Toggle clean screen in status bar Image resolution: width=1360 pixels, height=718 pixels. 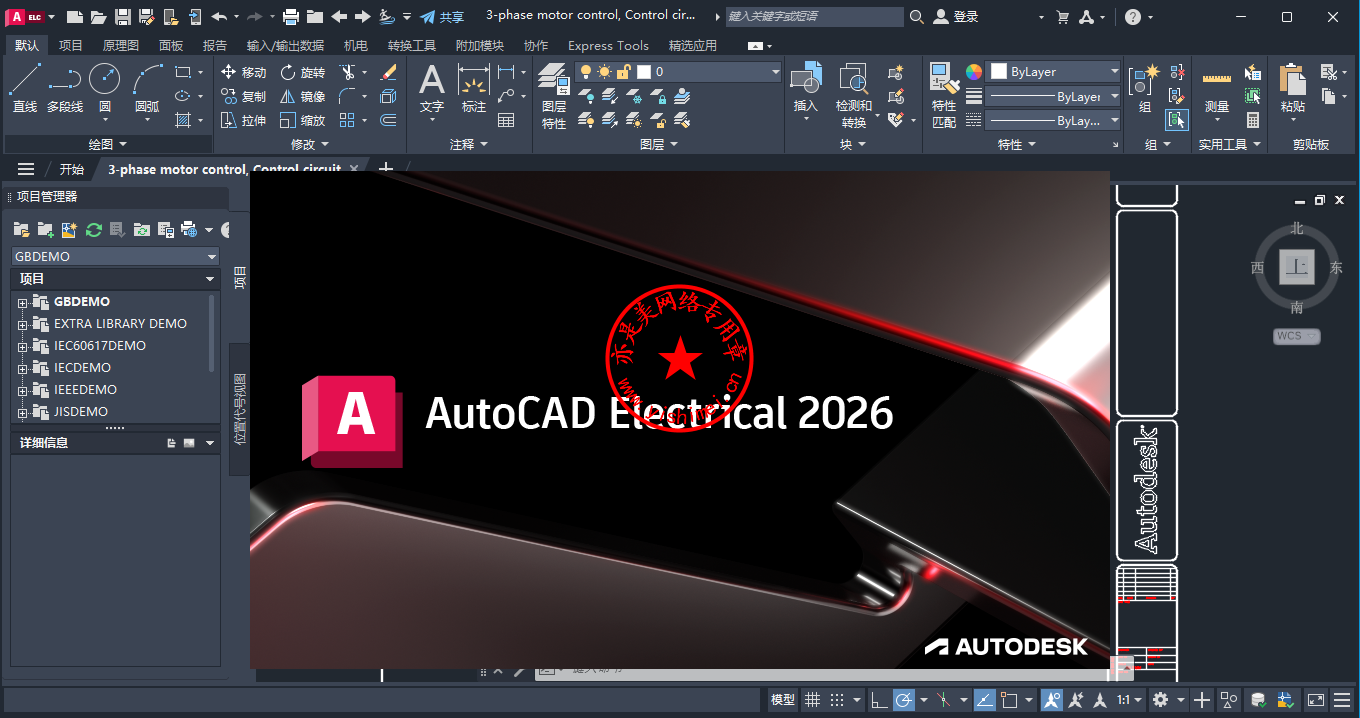[x=1317, y=700]
